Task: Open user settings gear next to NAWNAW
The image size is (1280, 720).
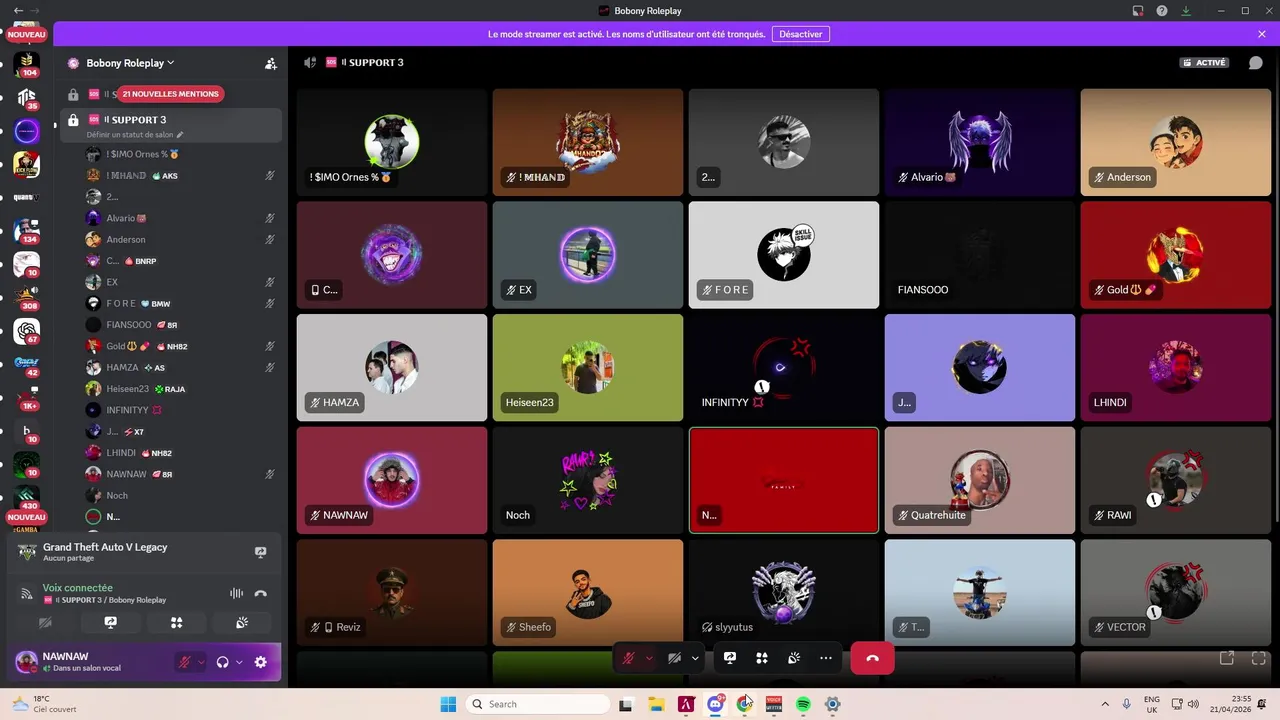Action: tap(261, 662)
